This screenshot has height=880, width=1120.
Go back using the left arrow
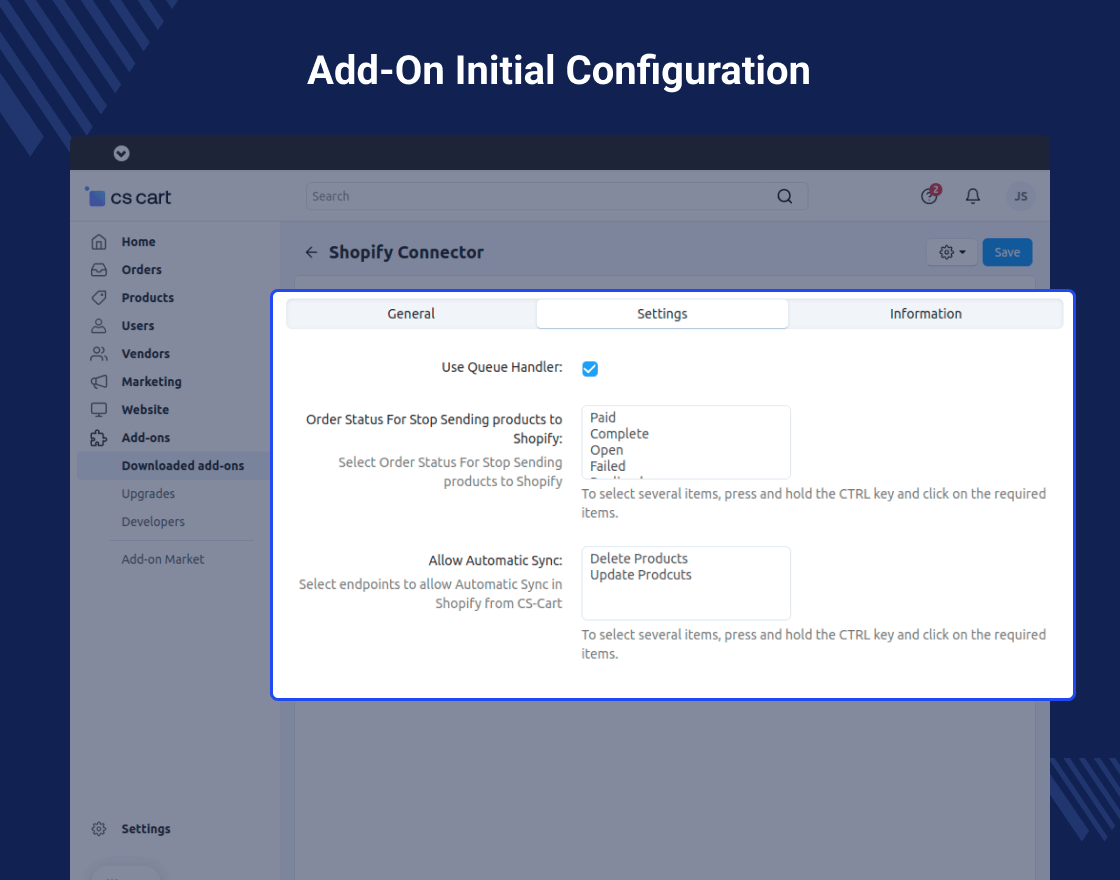pyautogui.click(x=311, y=253)
